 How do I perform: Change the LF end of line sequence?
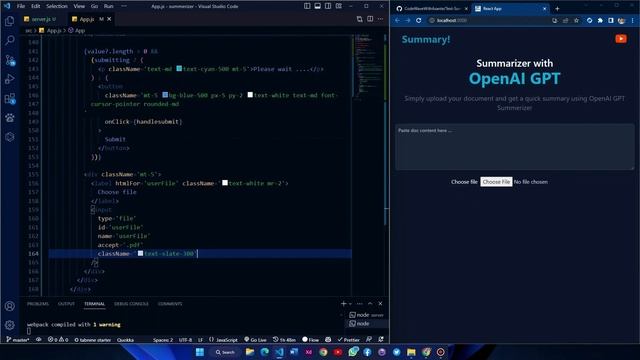point(200,340)
